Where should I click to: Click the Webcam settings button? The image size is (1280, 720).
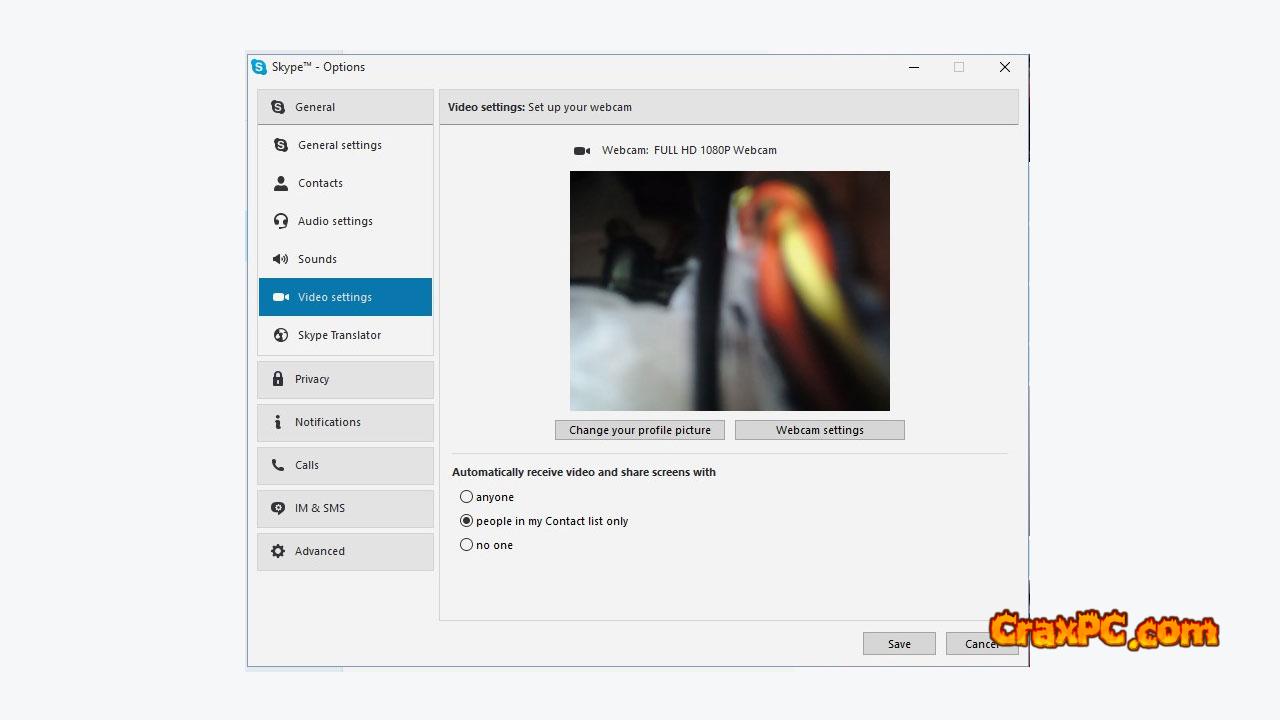point(819,430)
